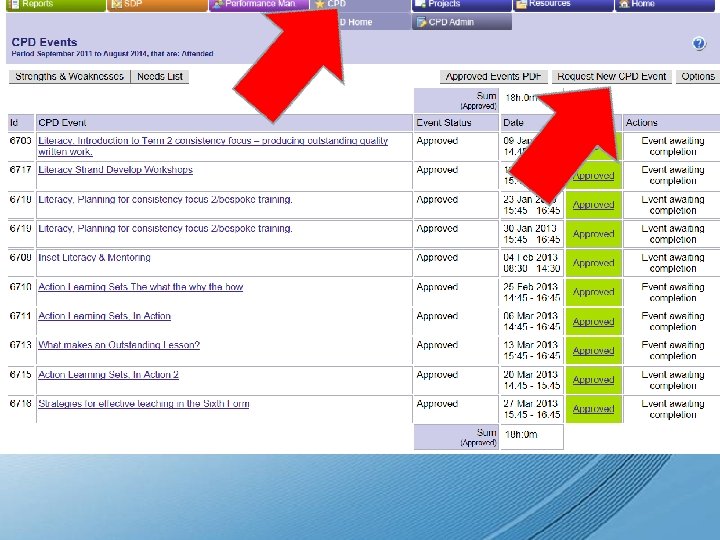This screenshot has height=540, width=720.
Task: Click the 30 Jan 2013 date cell
Action: (x=532, y=234)
